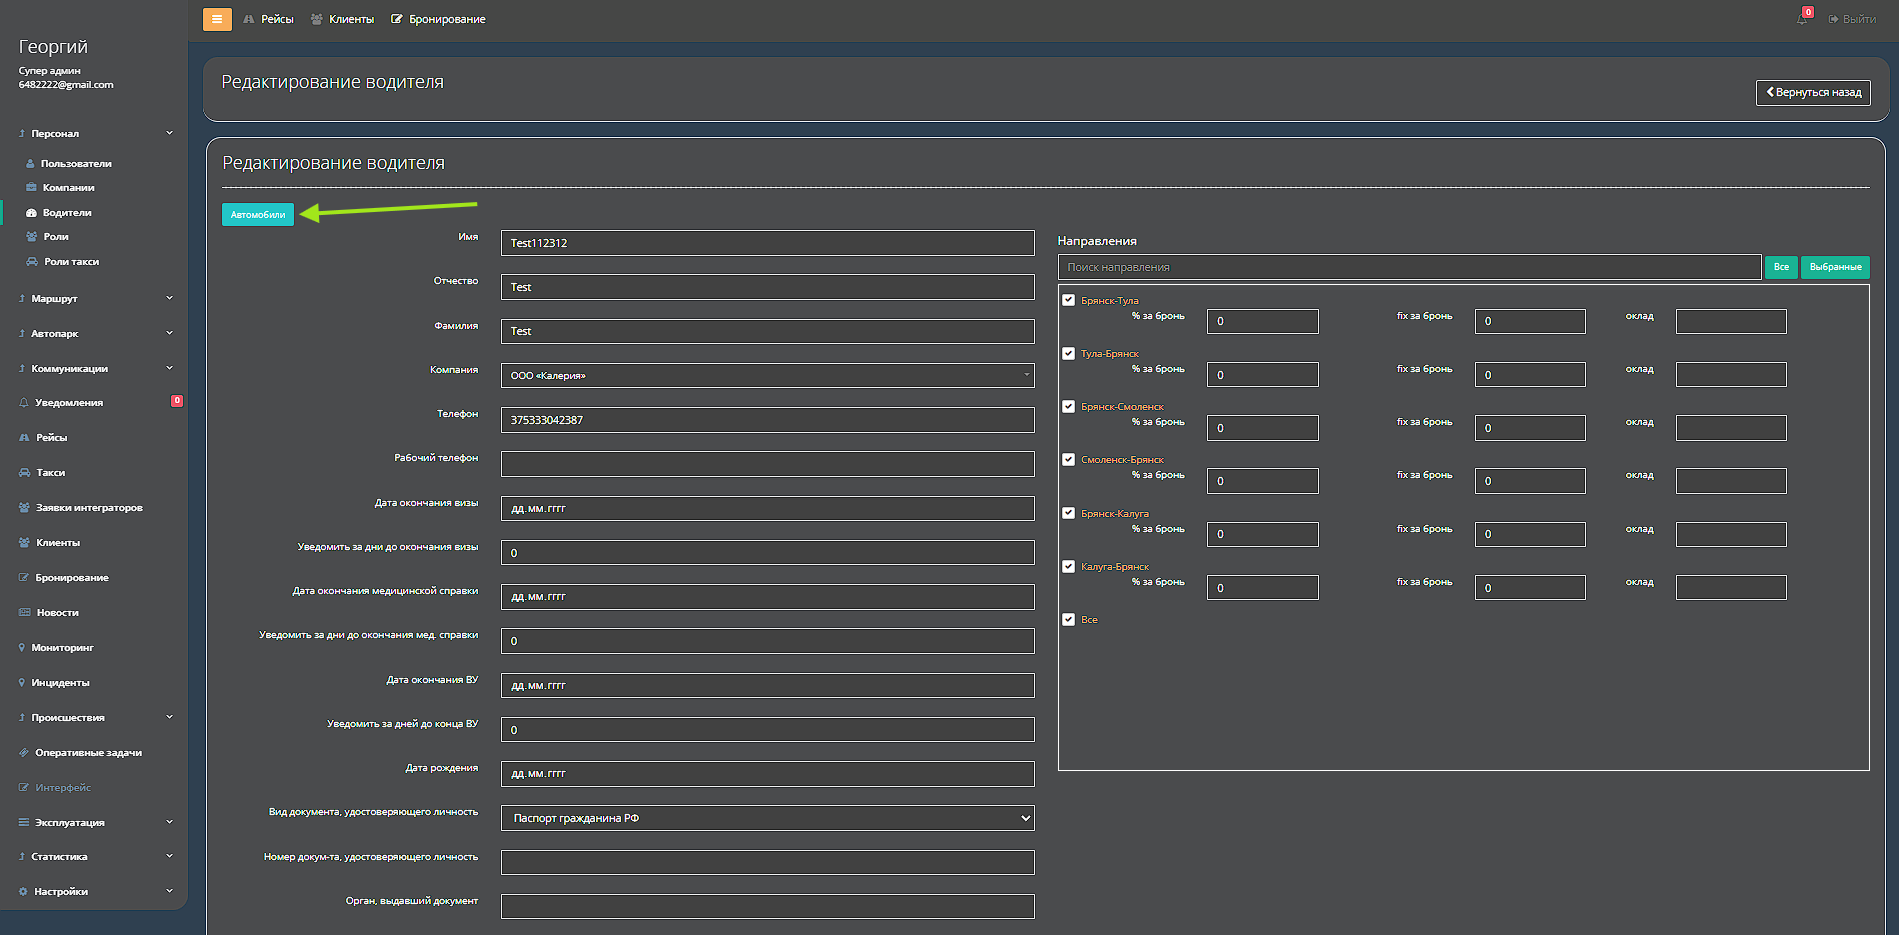Click the Monitoring map pin icon
This screenshot has height=935, width=1899.
point(22,648)
